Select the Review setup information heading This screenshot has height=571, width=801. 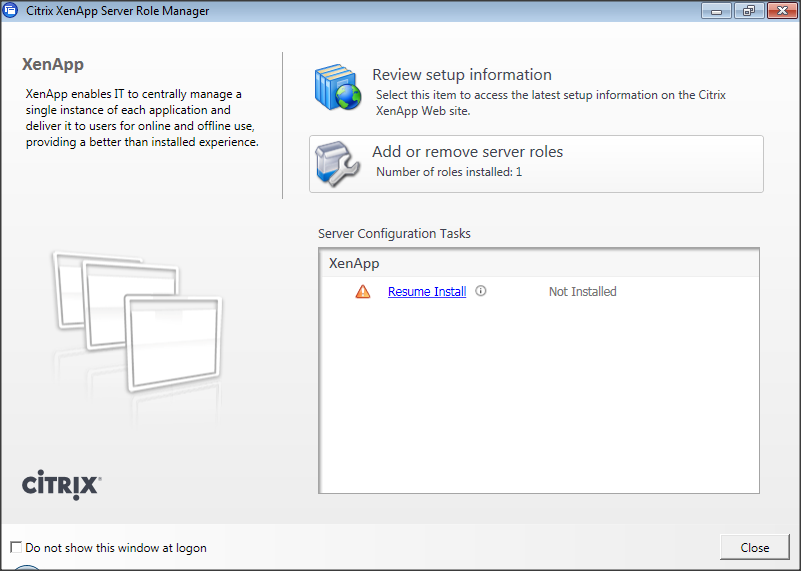tap(461, 75)
